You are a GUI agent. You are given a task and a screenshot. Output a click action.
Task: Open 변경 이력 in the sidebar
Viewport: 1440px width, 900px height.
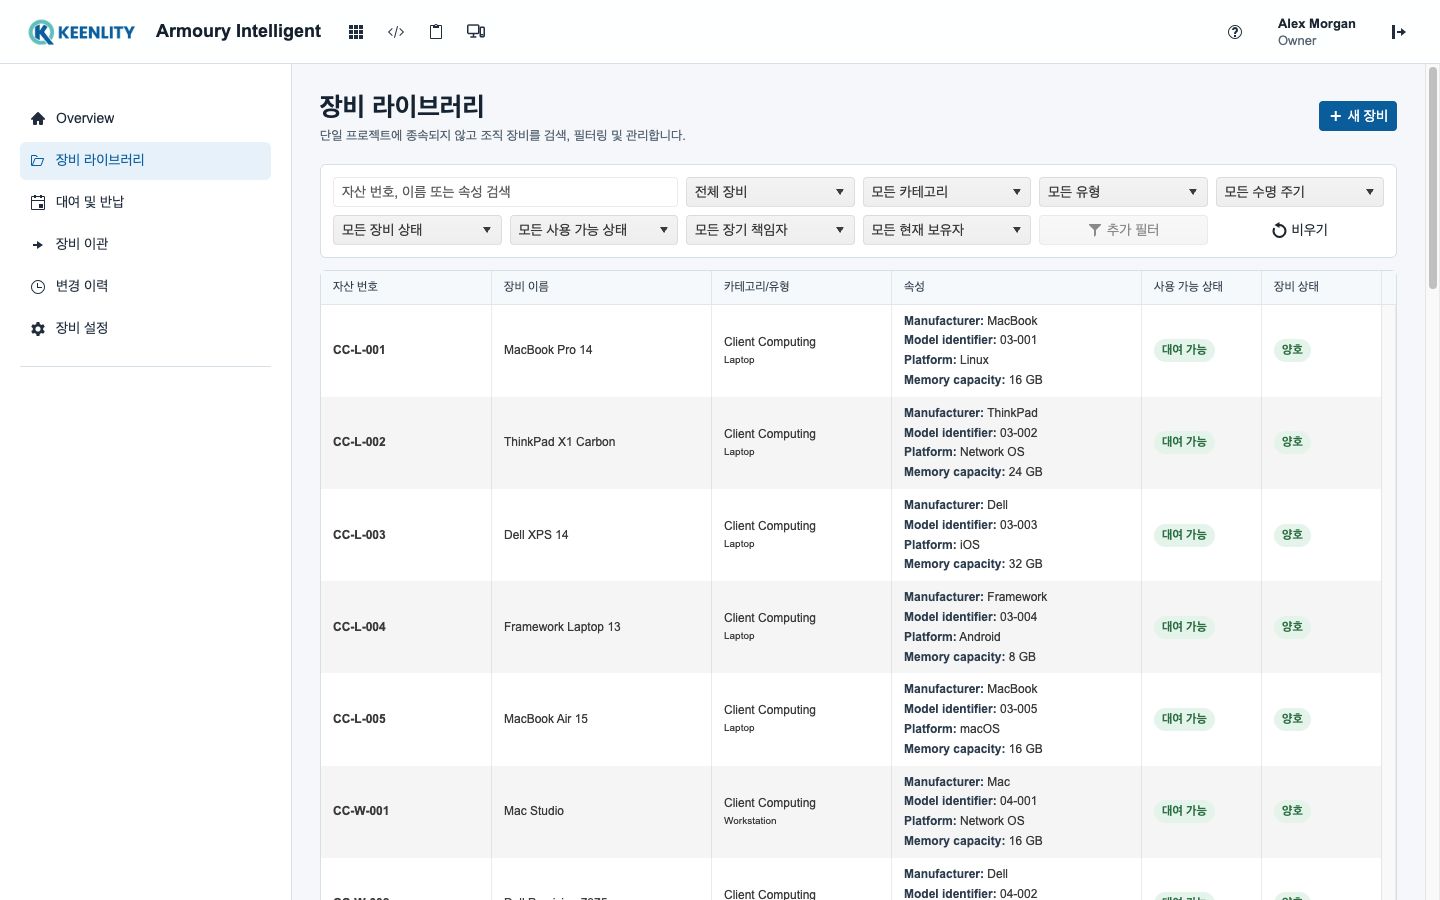coord(145,286)
